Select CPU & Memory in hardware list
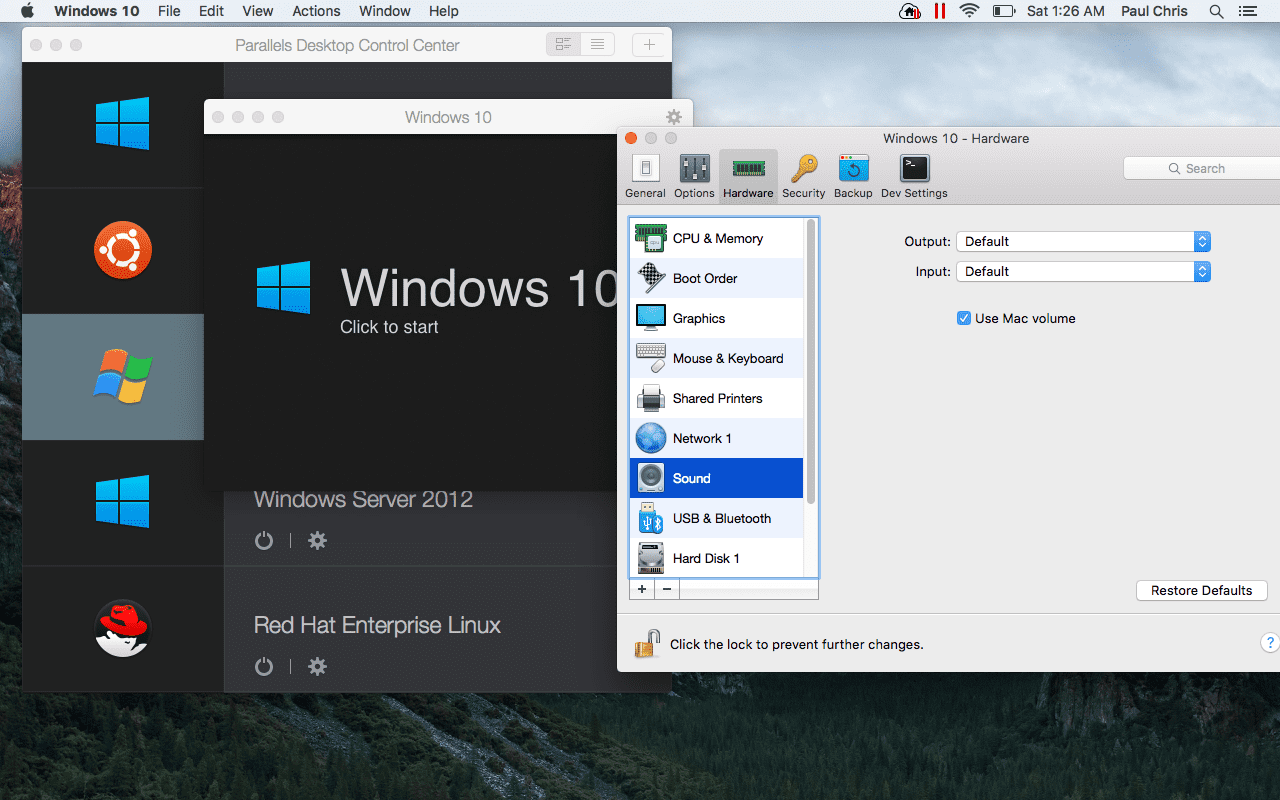Image resolution: width=1280 pixels, height=800 pixels. coord(716,238)
